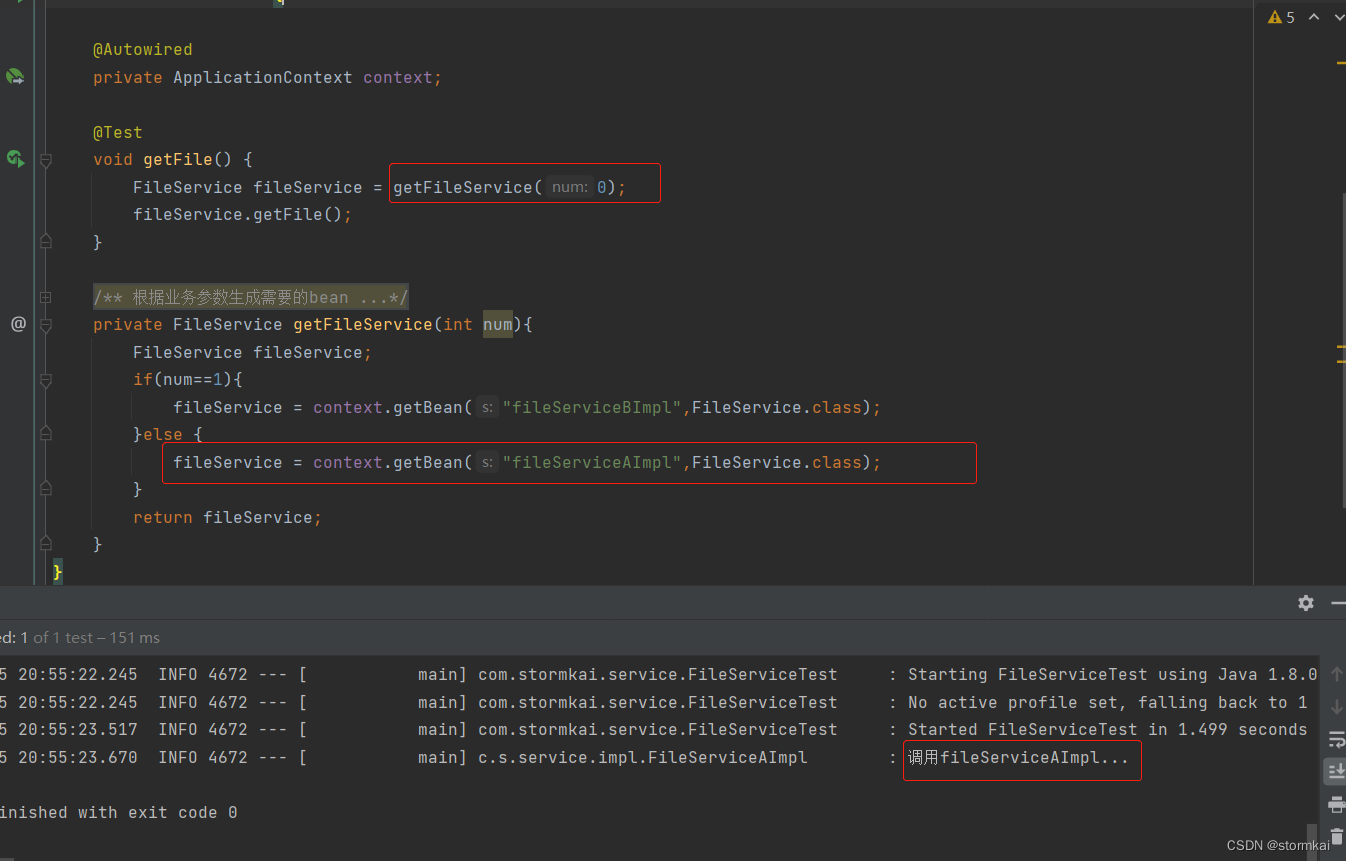Click the Spring autowired bean gutter icon

coord(15,76)
